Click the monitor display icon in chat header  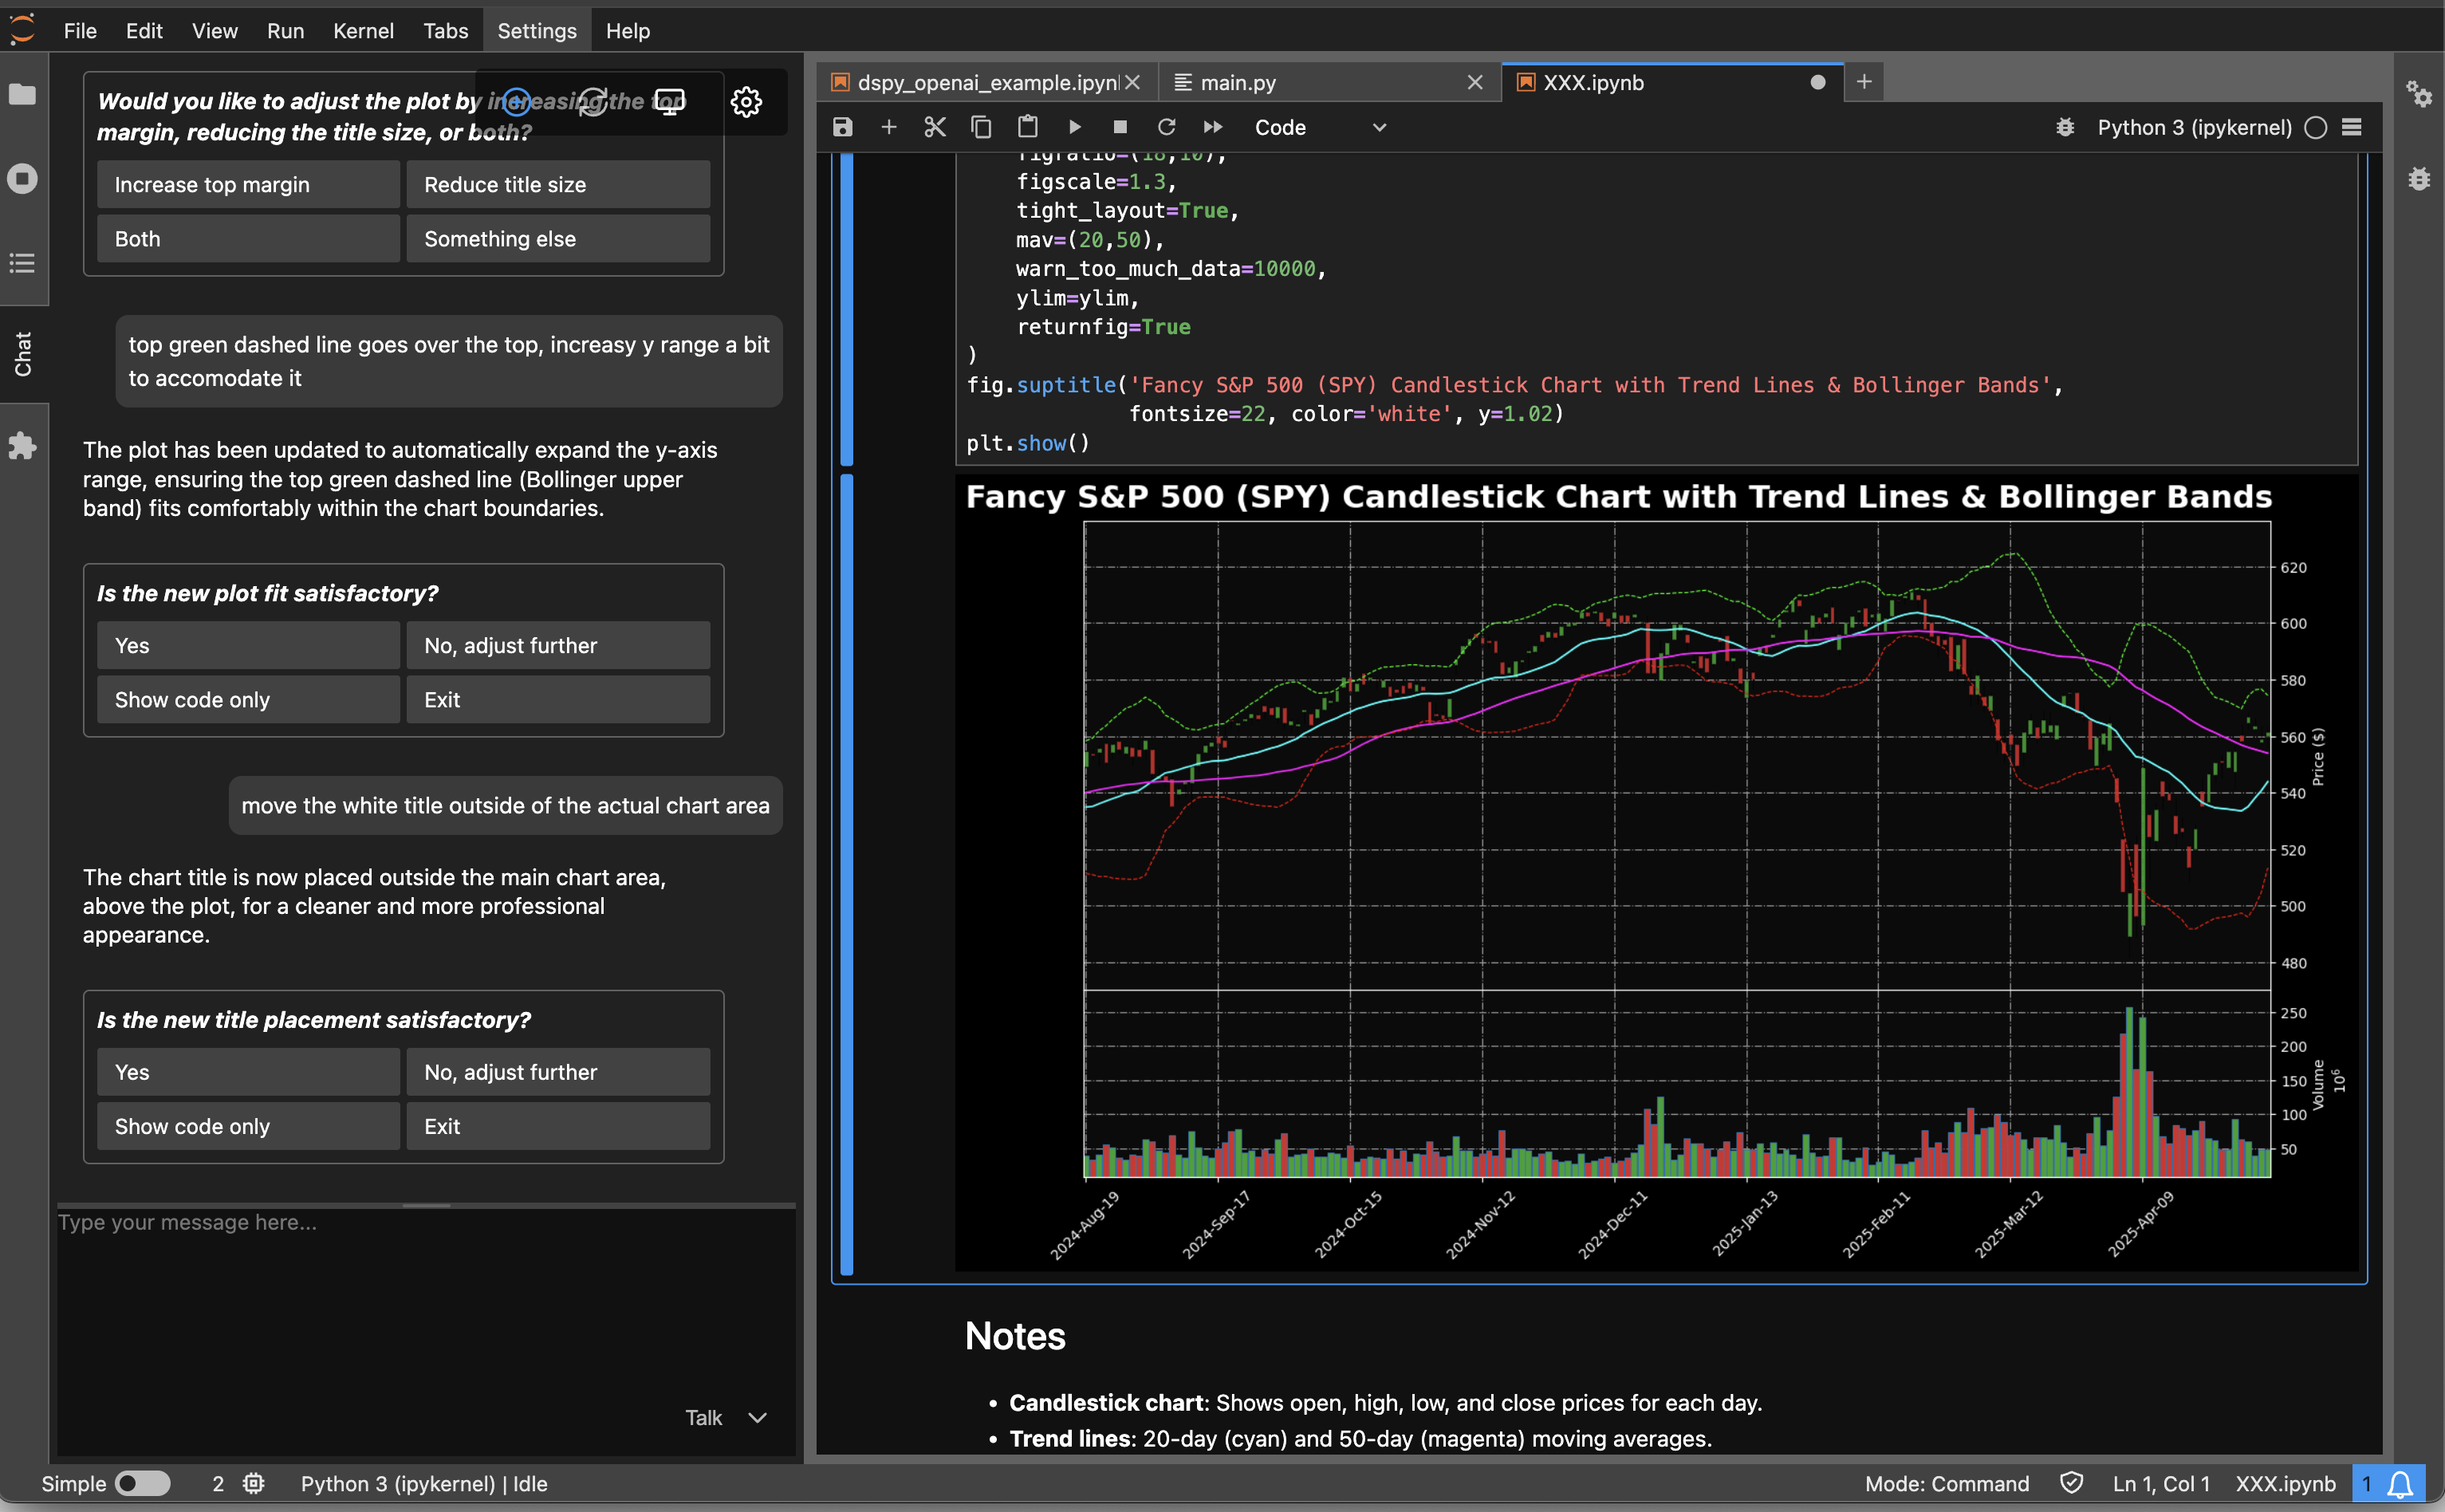pos(669,101)
